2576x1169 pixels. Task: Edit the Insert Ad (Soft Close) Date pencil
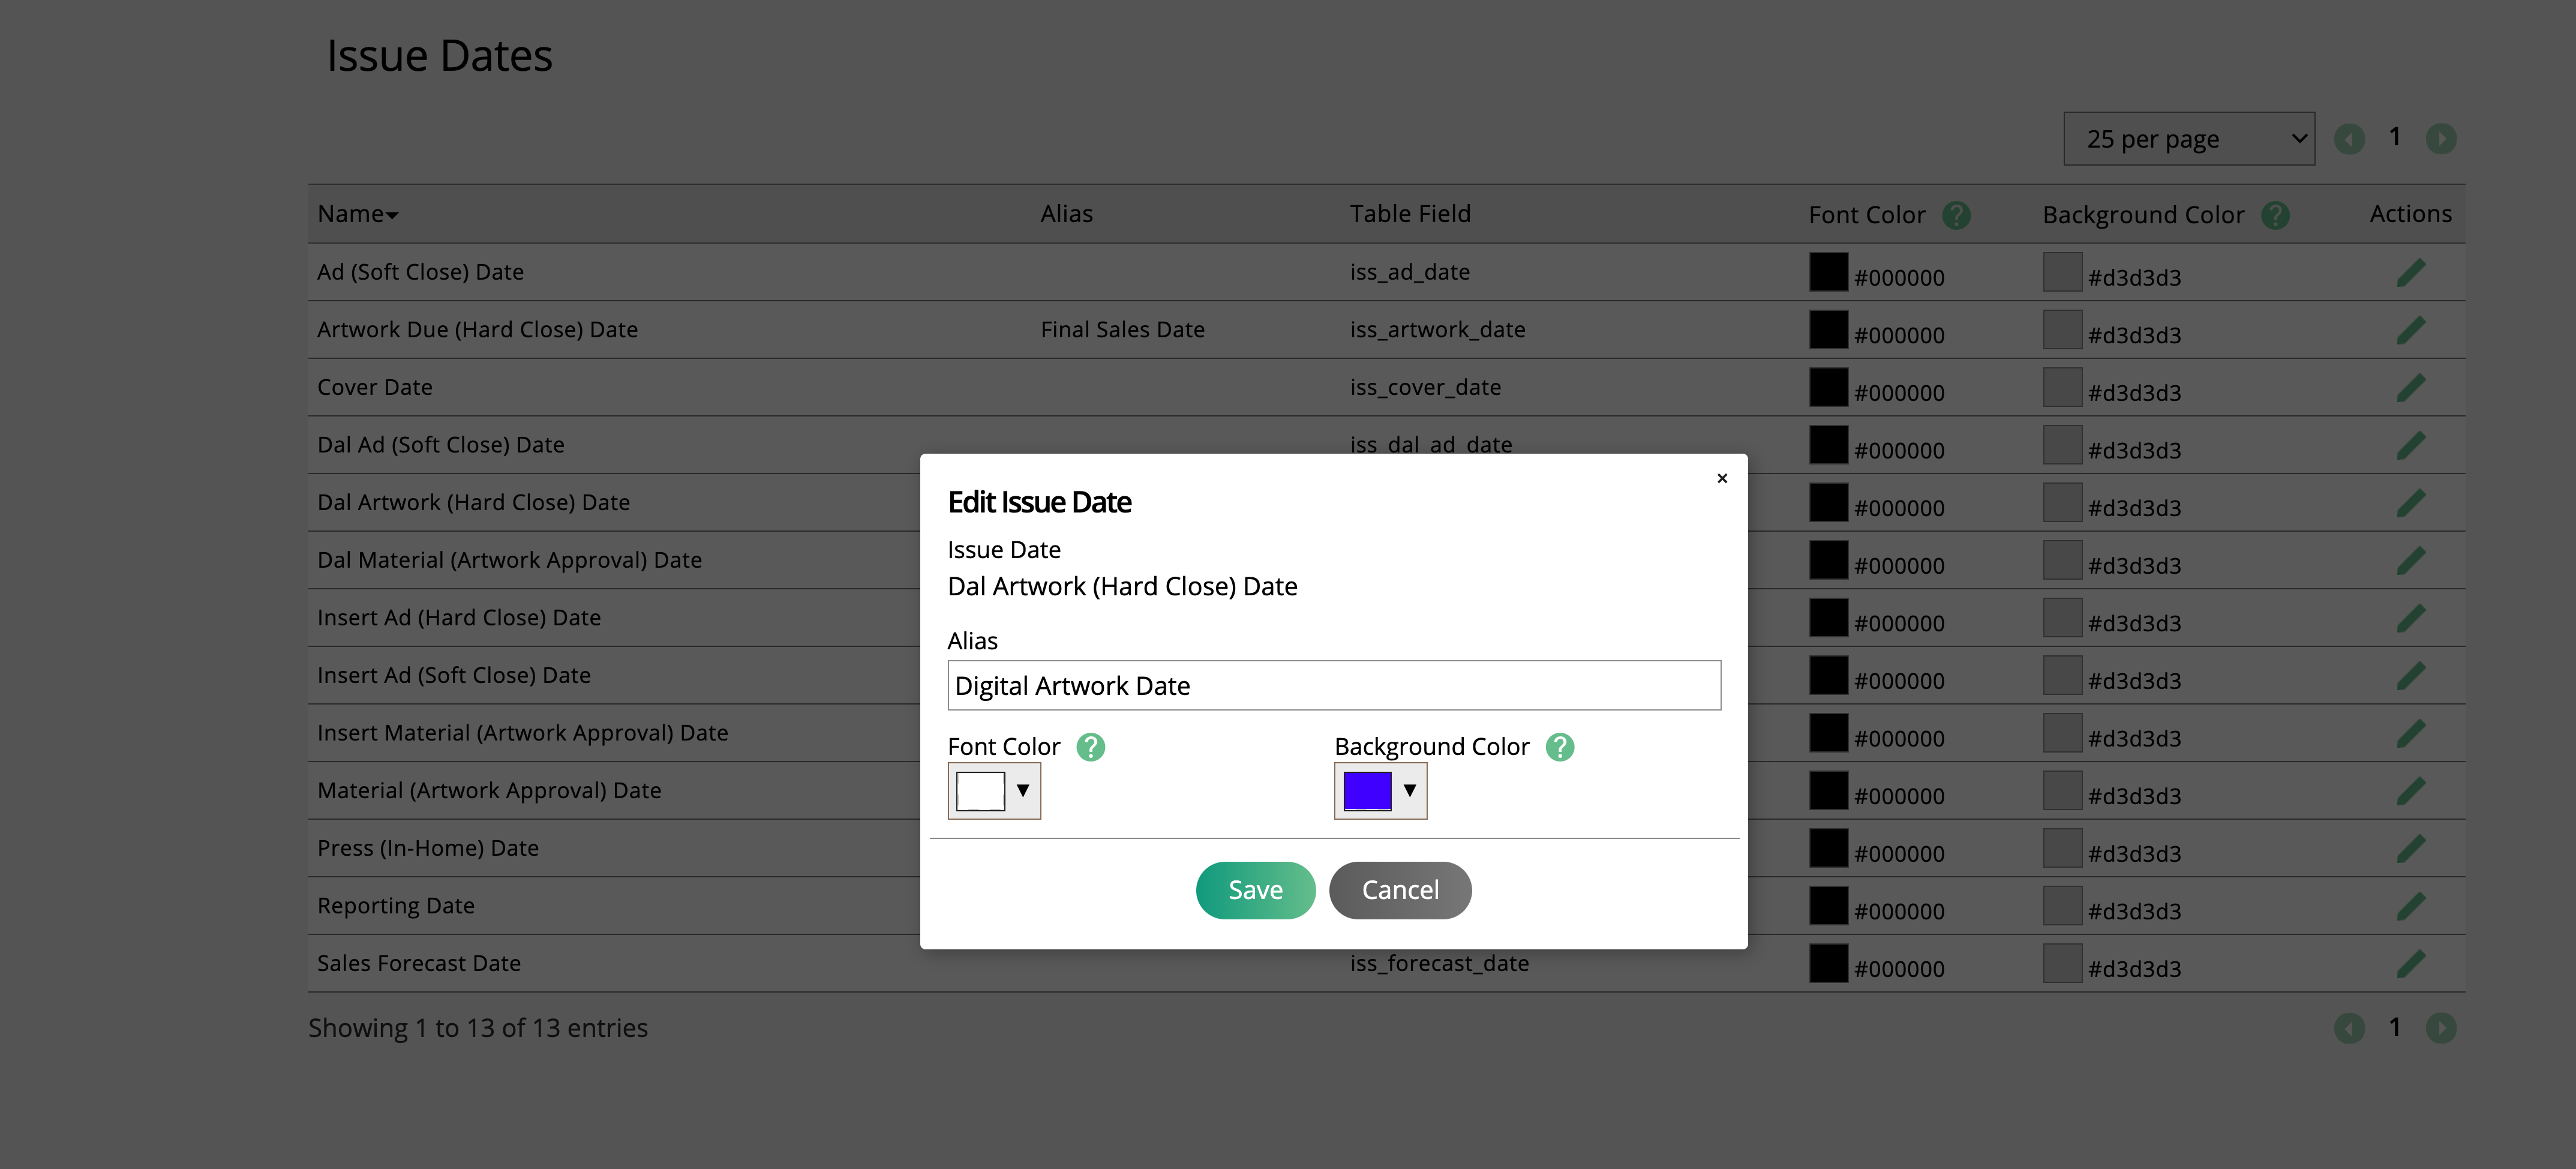(2410, 675)
